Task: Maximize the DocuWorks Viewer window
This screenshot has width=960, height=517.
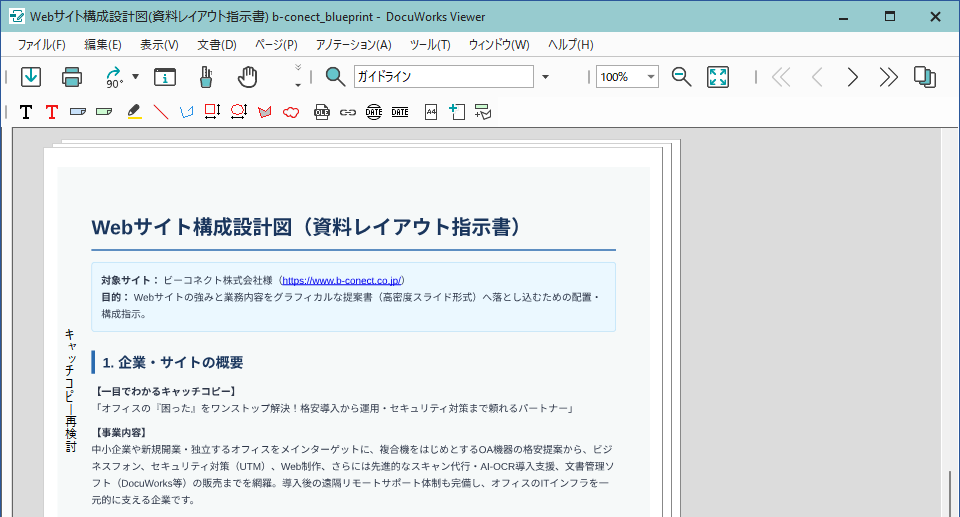Action: pos(890,17)
